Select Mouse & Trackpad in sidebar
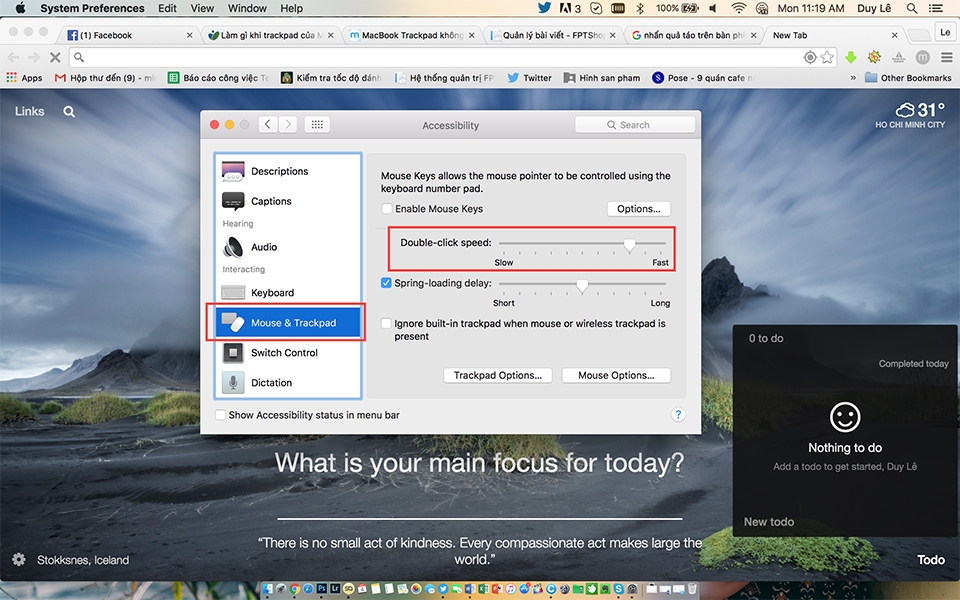This screenshot has height=600, width=960. (287, 323)
